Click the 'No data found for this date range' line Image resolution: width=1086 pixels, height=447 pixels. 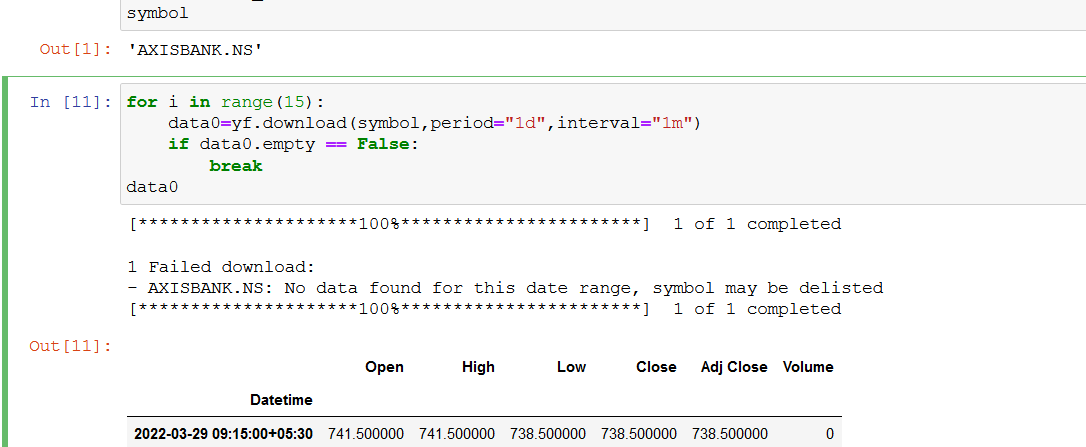[505, 288]
